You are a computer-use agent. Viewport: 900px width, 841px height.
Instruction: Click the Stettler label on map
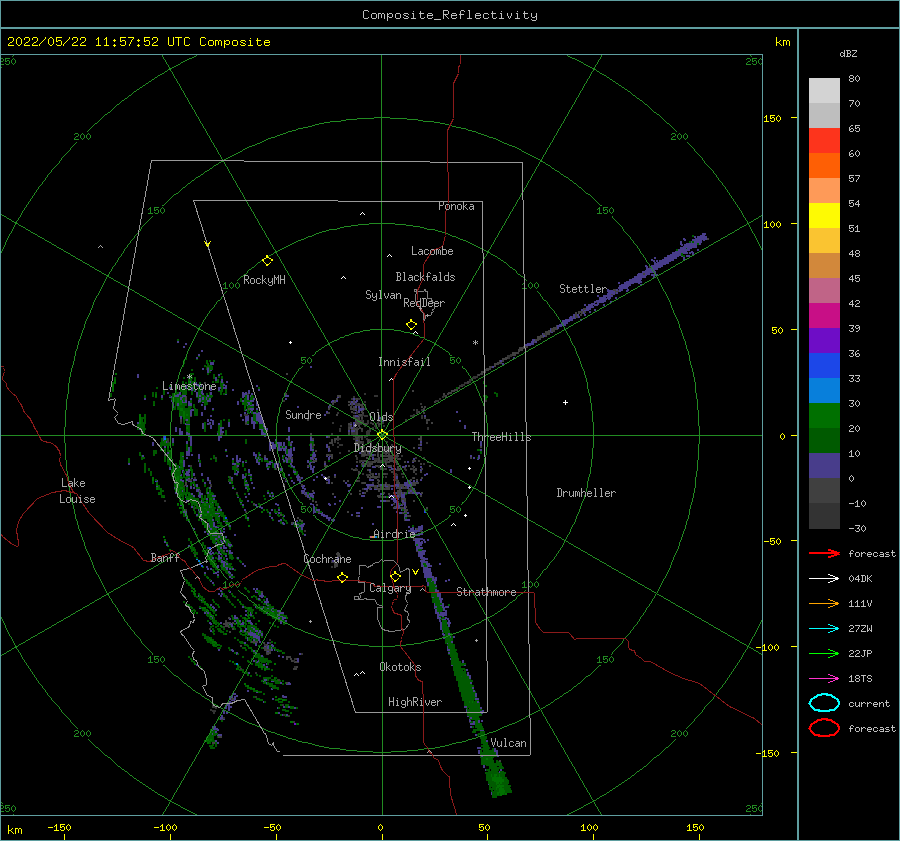583,289
